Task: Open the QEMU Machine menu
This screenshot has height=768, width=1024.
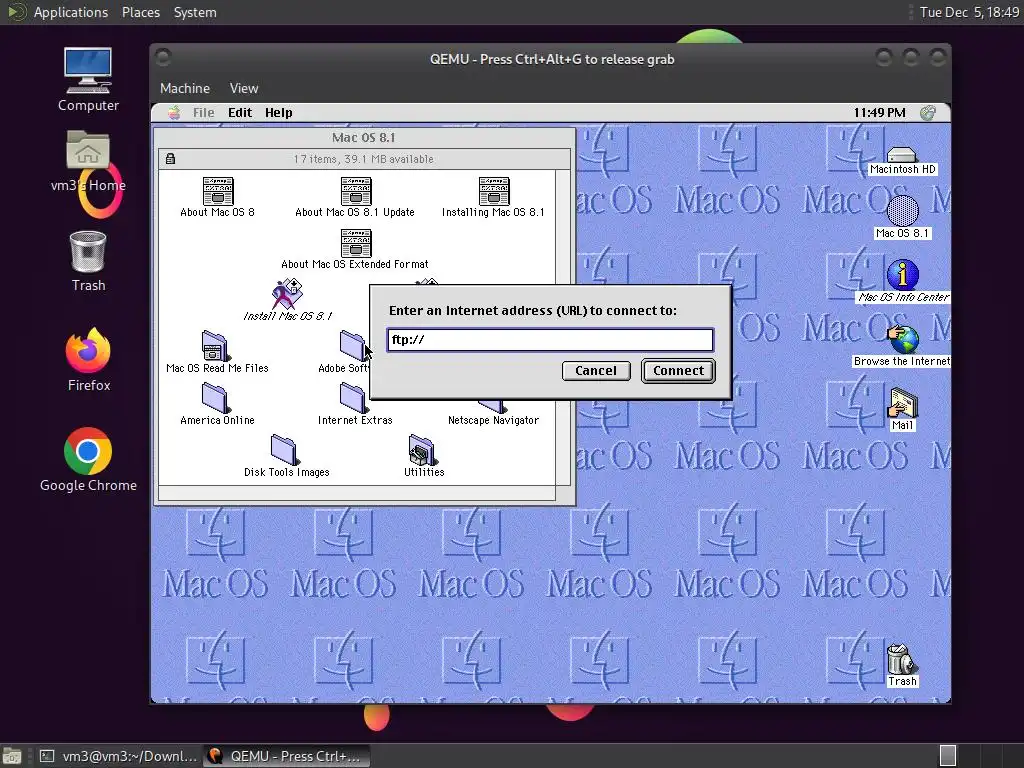Action: click(x=185, y=88)
